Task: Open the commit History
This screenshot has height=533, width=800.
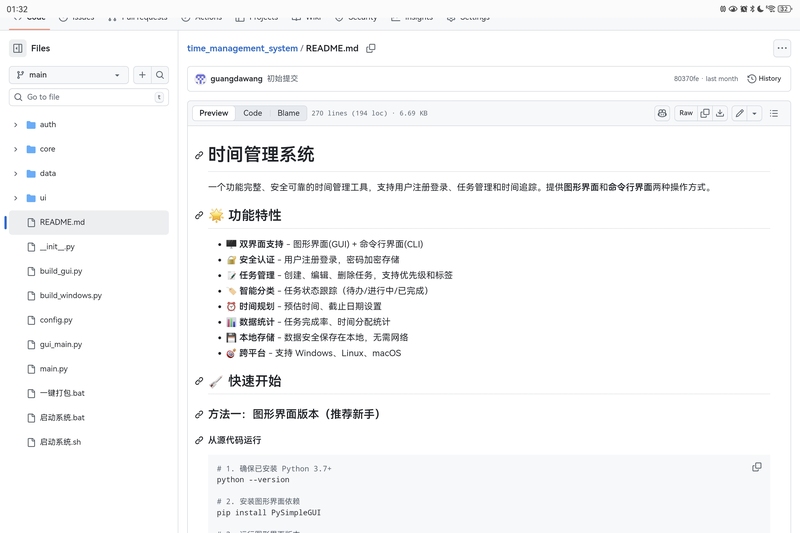Action: [764, 78]
